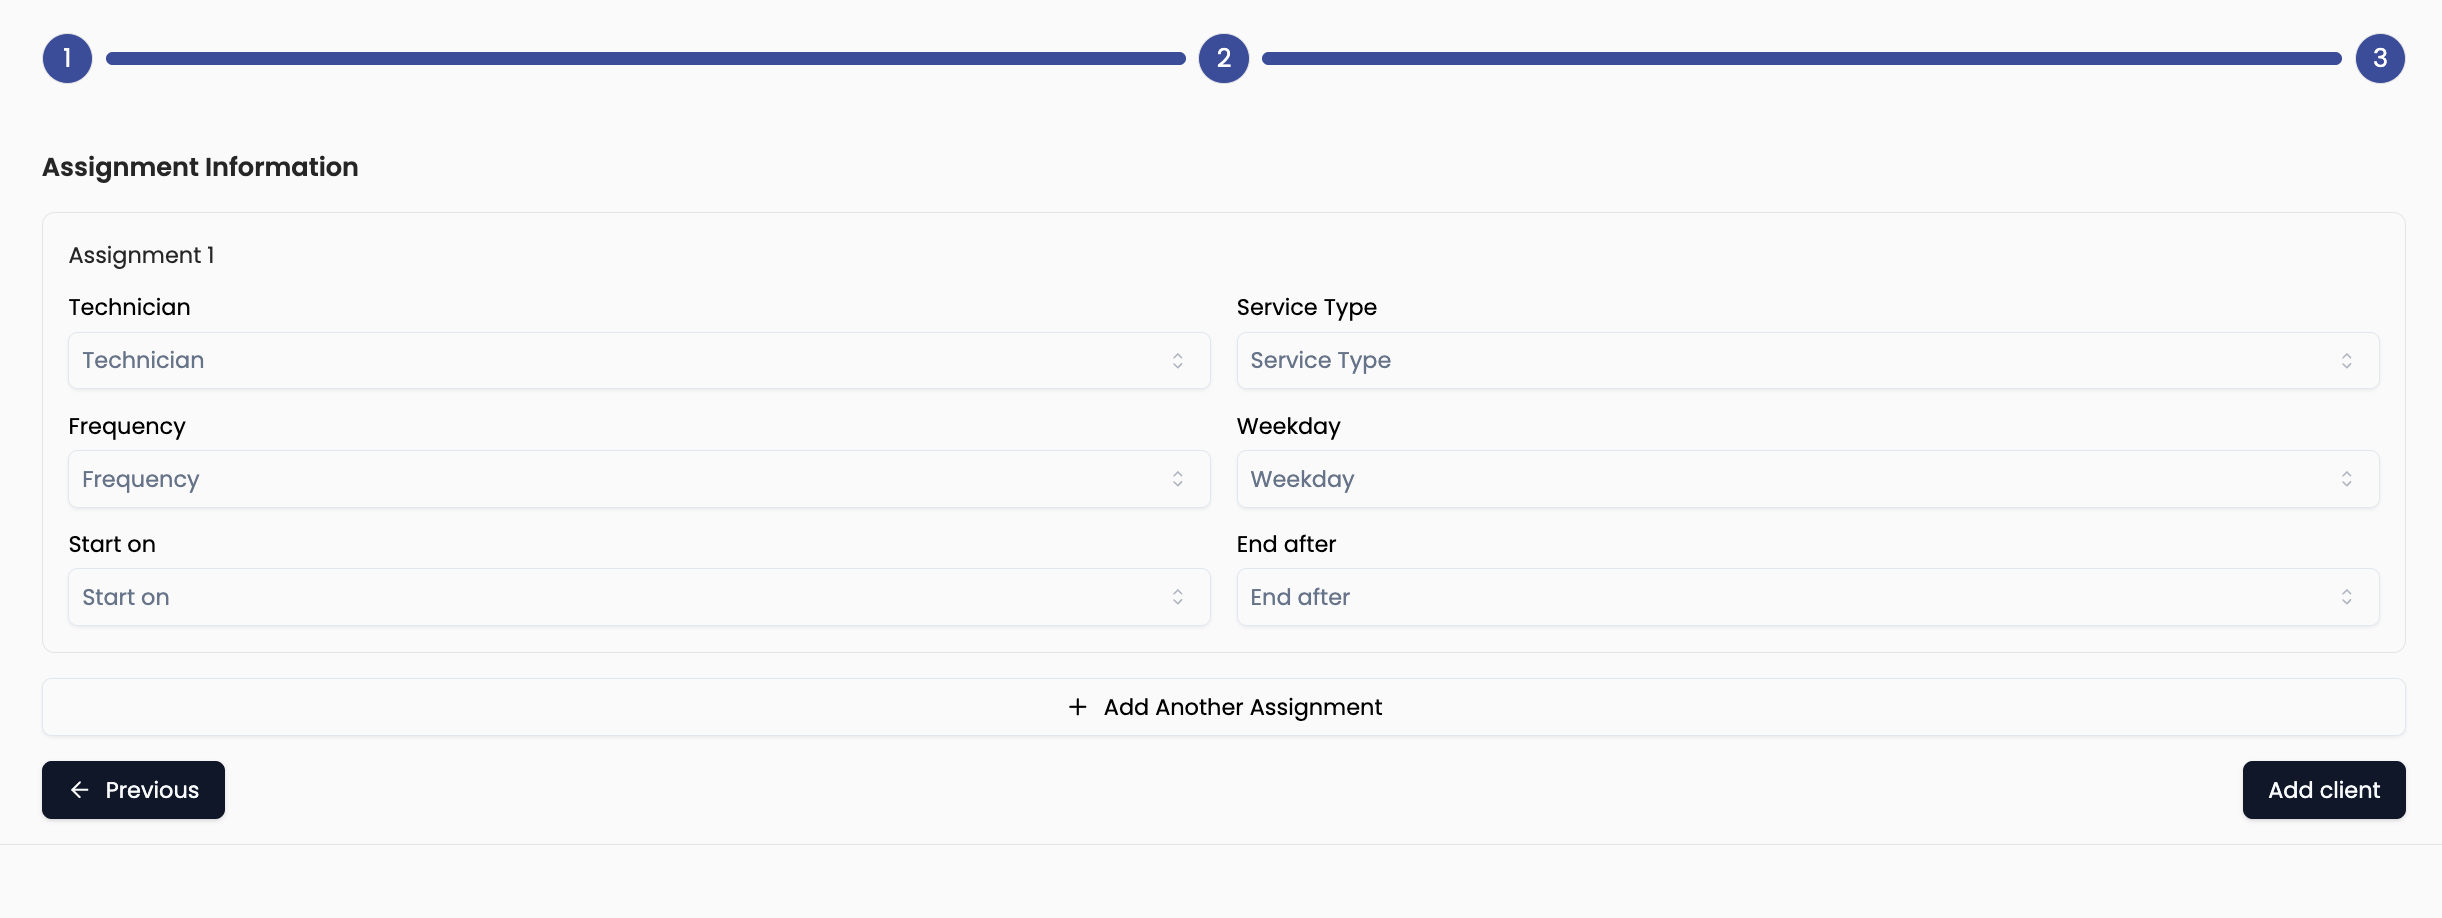Click the back arrow icon in Previous button
The image size is (2442, 918).
(81, 790)
